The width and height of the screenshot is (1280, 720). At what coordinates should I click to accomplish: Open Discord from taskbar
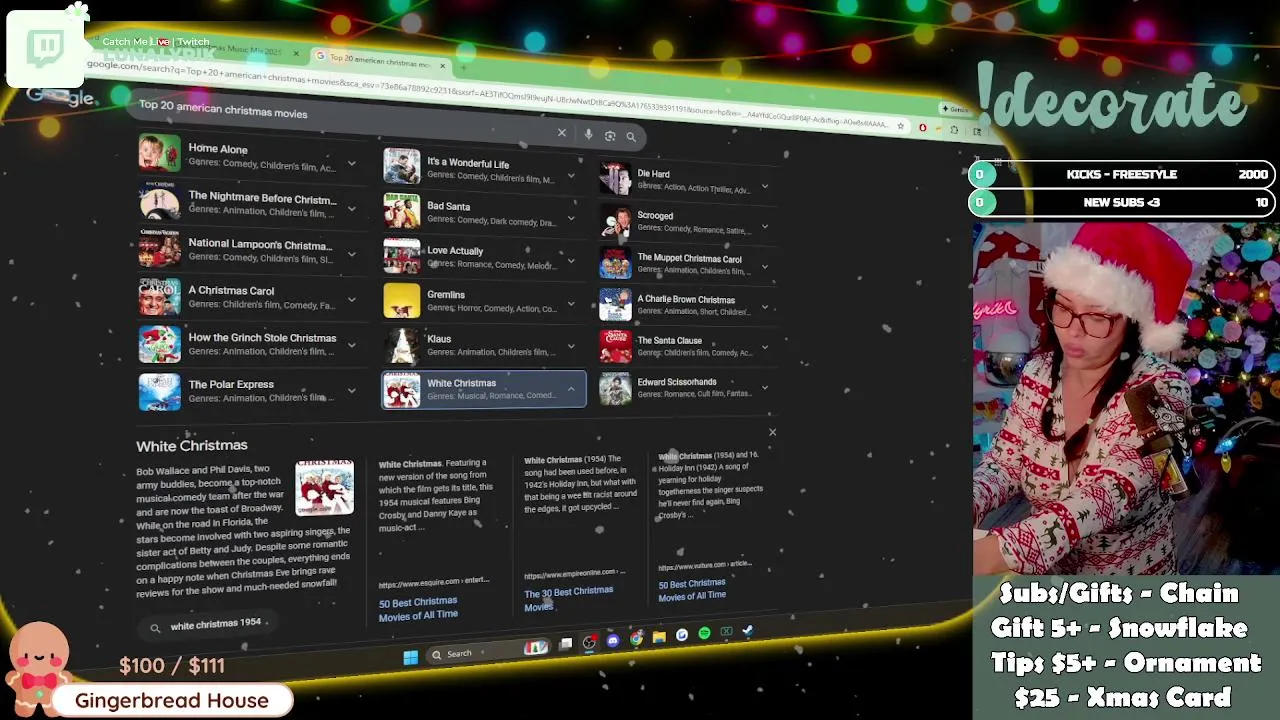(x=613, y=641)
